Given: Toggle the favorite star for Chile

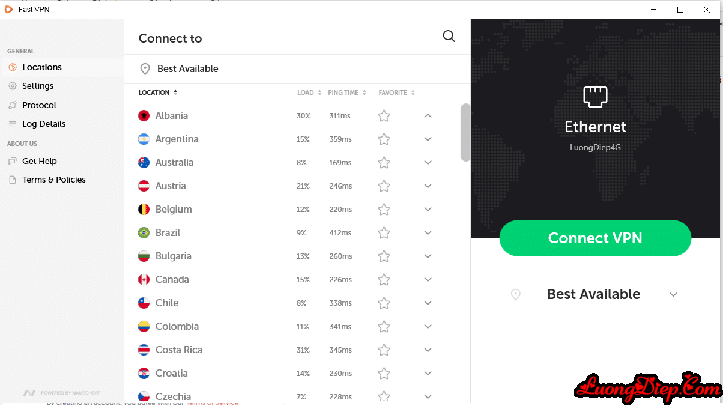Looking at the screenshot, I should coord(383,303).
